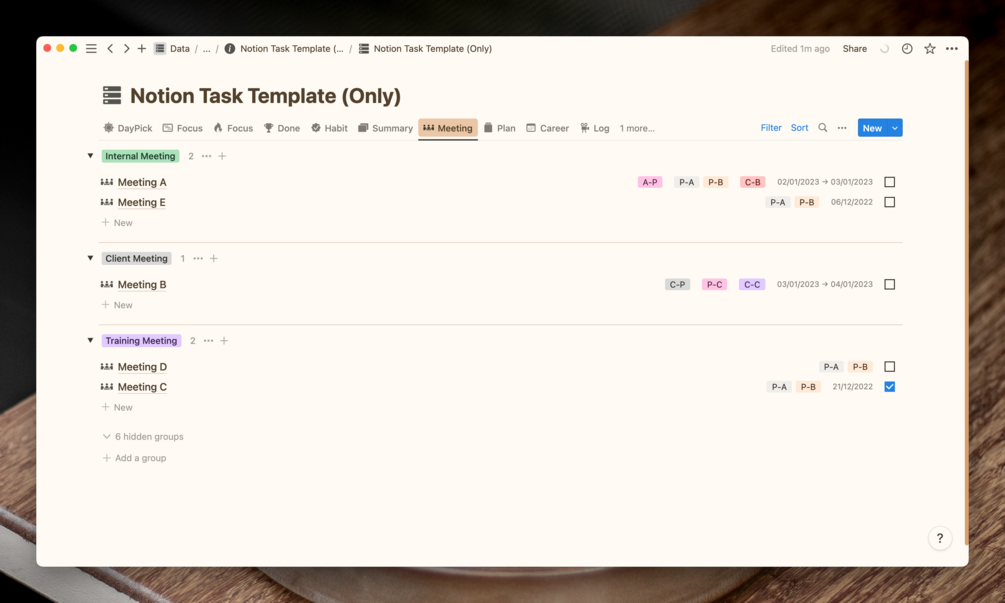
Task: Add item to Client Meeting group with plus
Action: pyautogui.click(x=213, y=259)
